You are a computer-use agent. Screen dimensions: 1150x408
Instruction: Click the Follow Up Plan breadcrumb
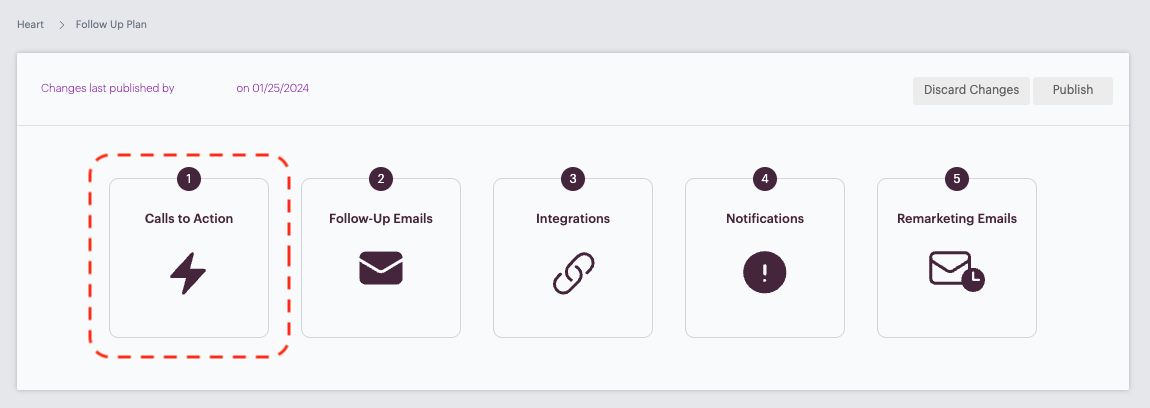click(x=111, y=24)
